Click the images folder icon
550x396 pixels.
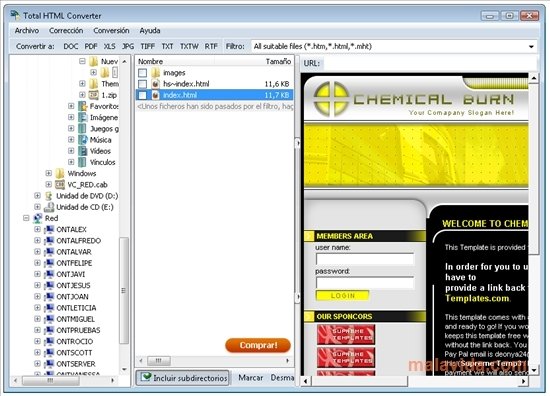tap(155, 73)
